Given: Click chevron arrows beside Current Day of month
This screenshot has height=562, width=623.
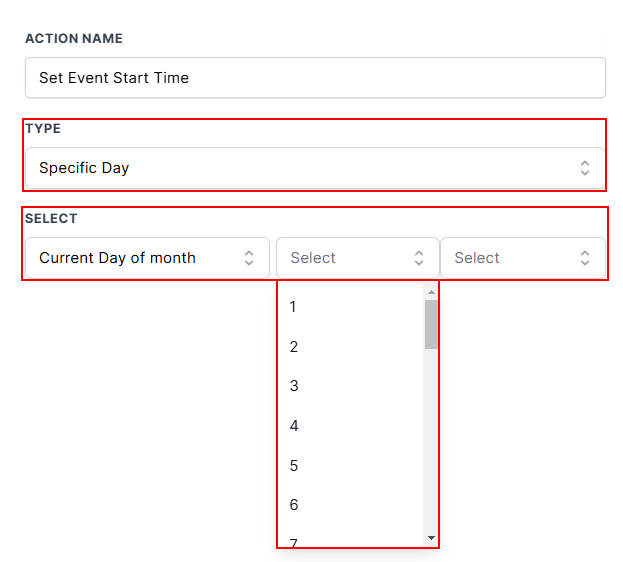Looking at the screenshot, I should [249, 258].
